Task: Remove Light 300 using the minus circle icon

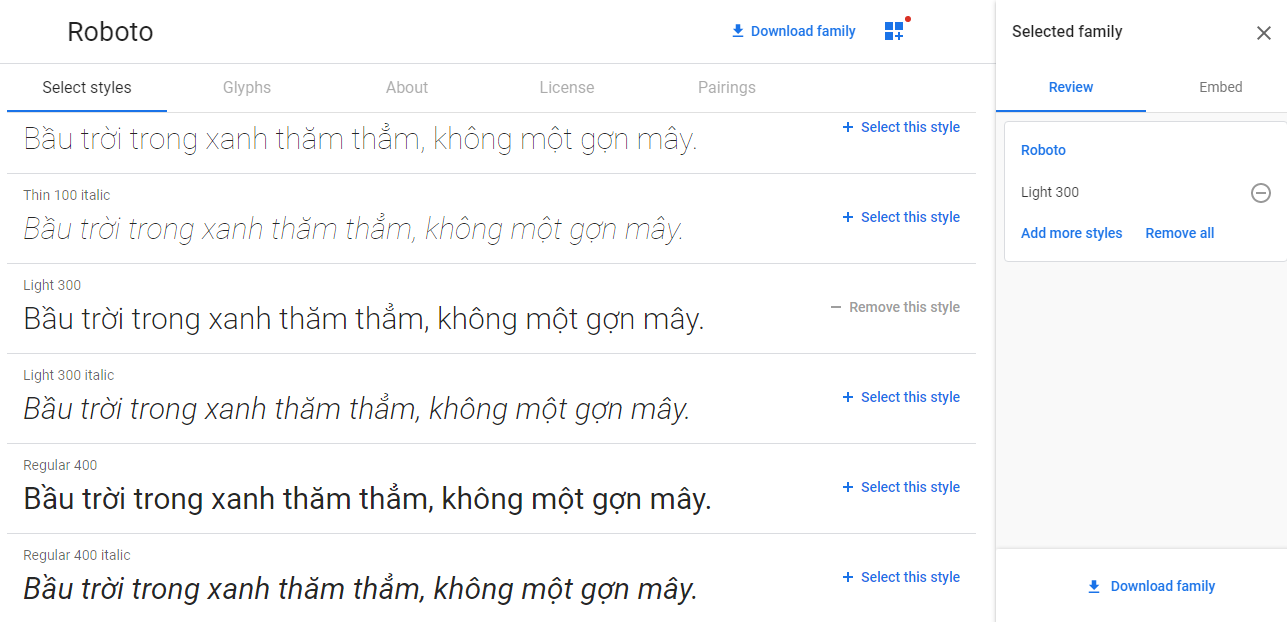Action: [1261, 193]
